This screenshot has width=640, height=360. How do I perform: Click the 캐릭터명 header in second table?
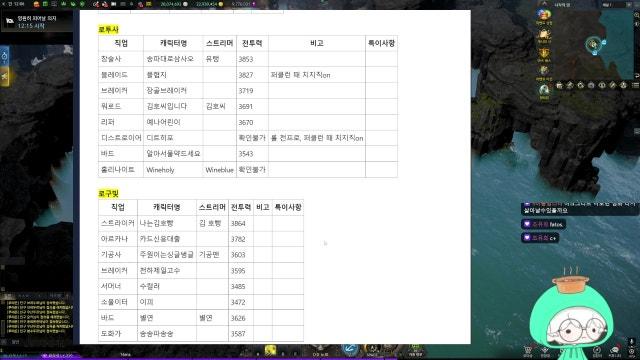167,207
